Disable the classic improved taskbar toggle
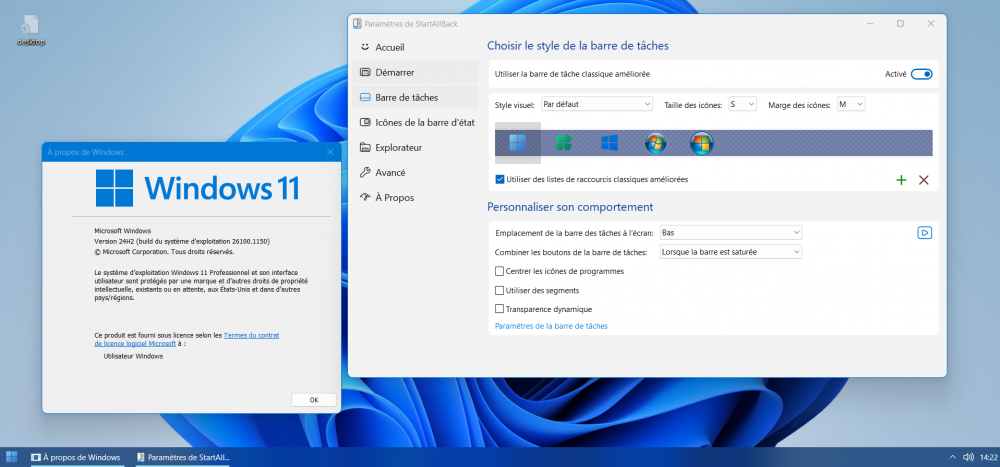The image size is (1000, 467). tap(921, 74)
